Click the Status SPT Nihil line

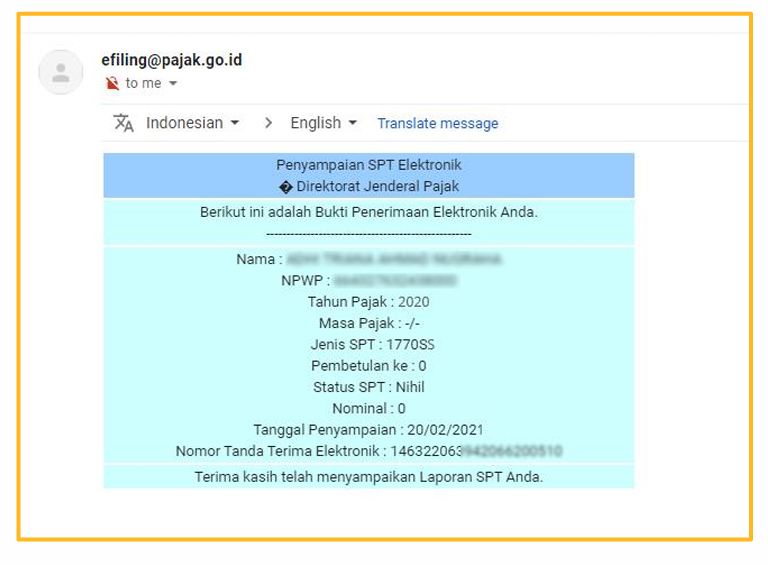pos(369,387)
